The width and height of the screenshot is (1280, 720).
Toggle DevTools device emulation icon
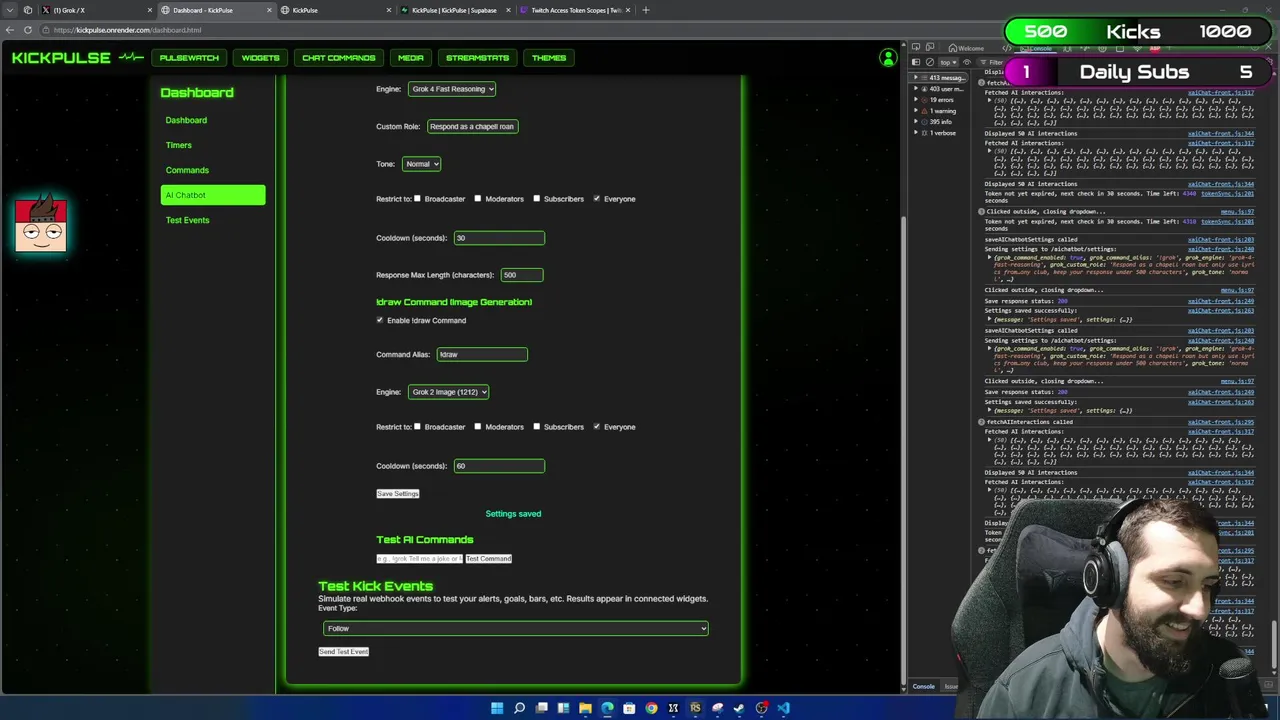pos(930,48)
